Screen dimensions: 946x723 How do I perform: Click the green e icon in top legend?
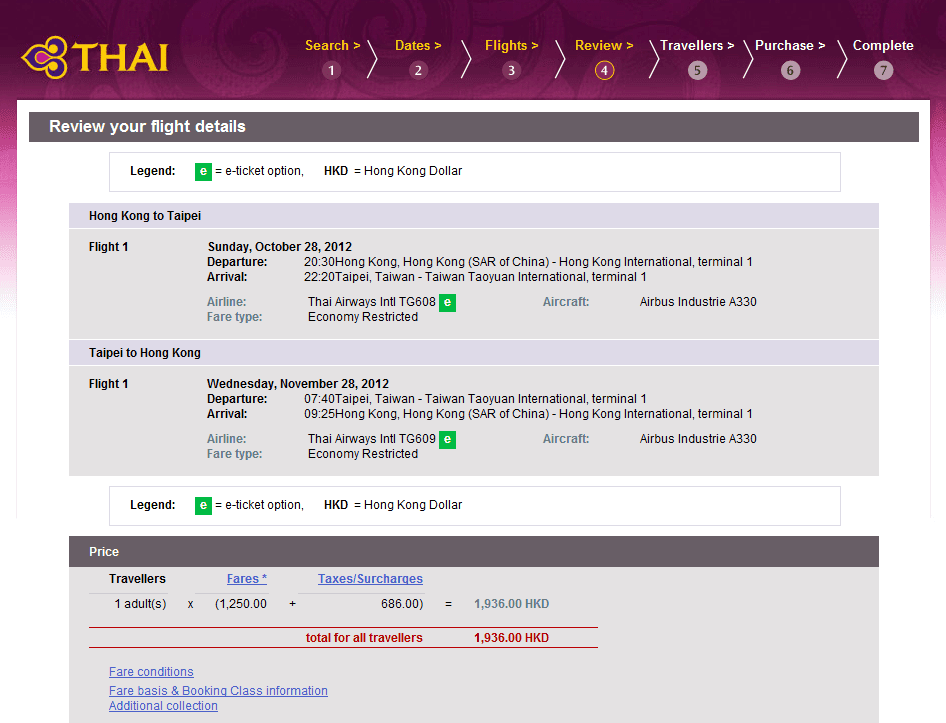(x=203, y=171)
